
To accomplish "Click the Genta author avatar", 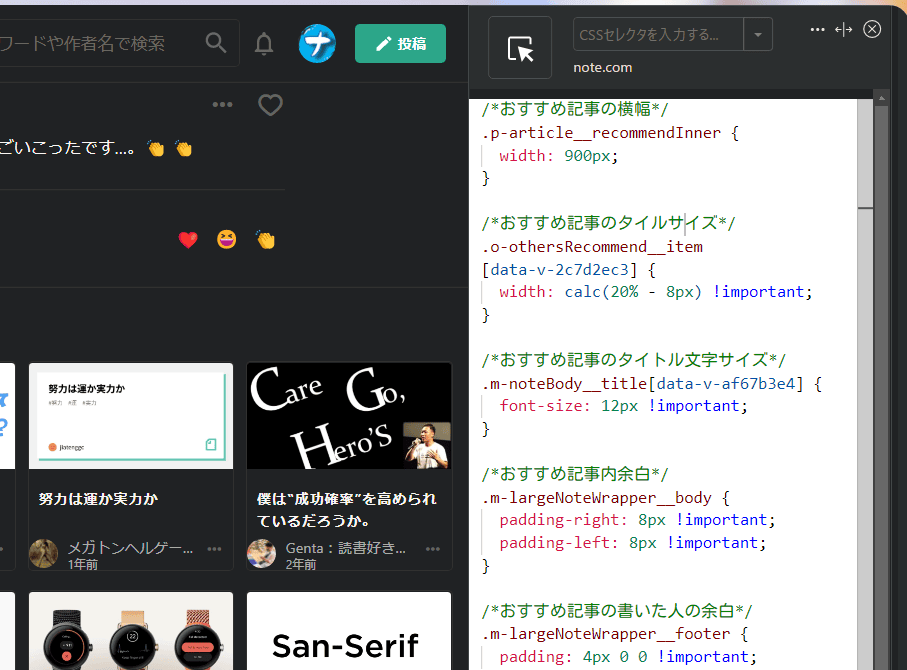I will tap(261, 554).
